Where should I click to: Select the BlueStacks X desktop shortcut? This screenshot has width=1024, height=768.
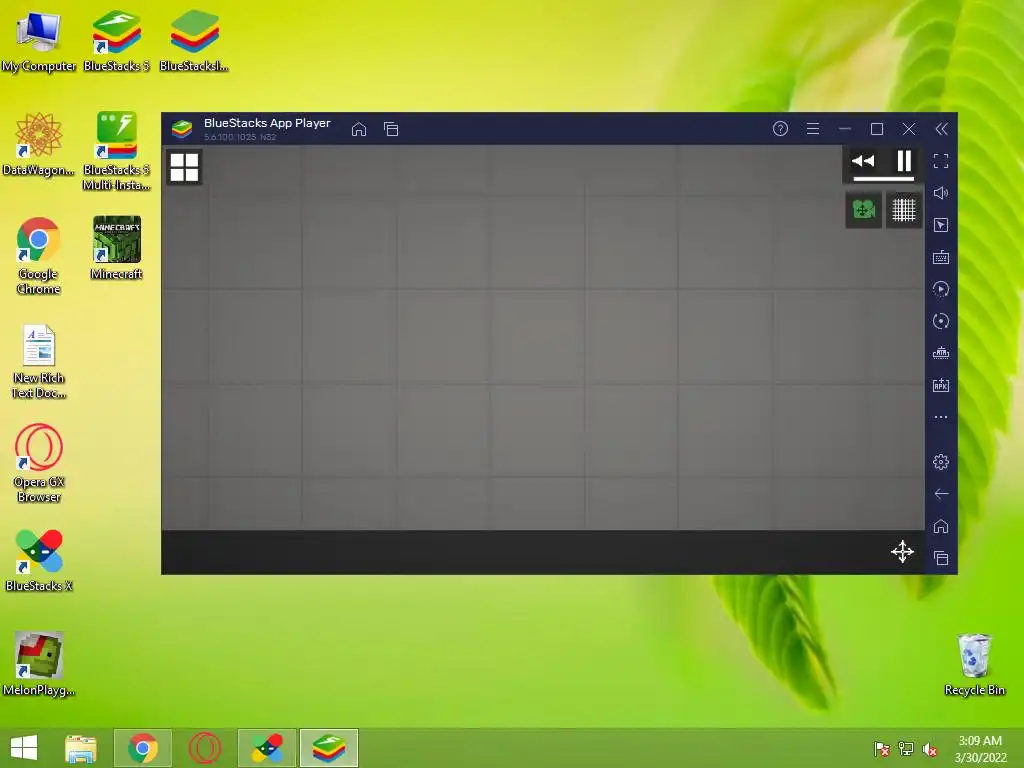pos(39,560)
